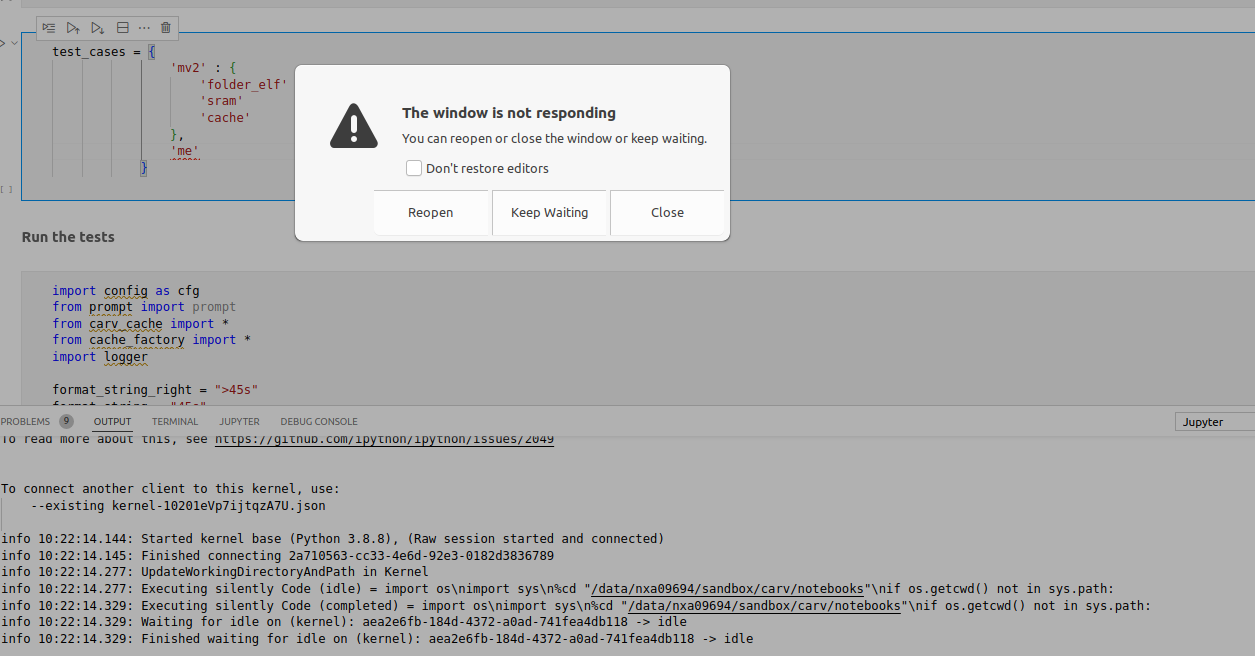Split the current notebook cell
Screen dimensions: 1255x656
click(122, 27)
